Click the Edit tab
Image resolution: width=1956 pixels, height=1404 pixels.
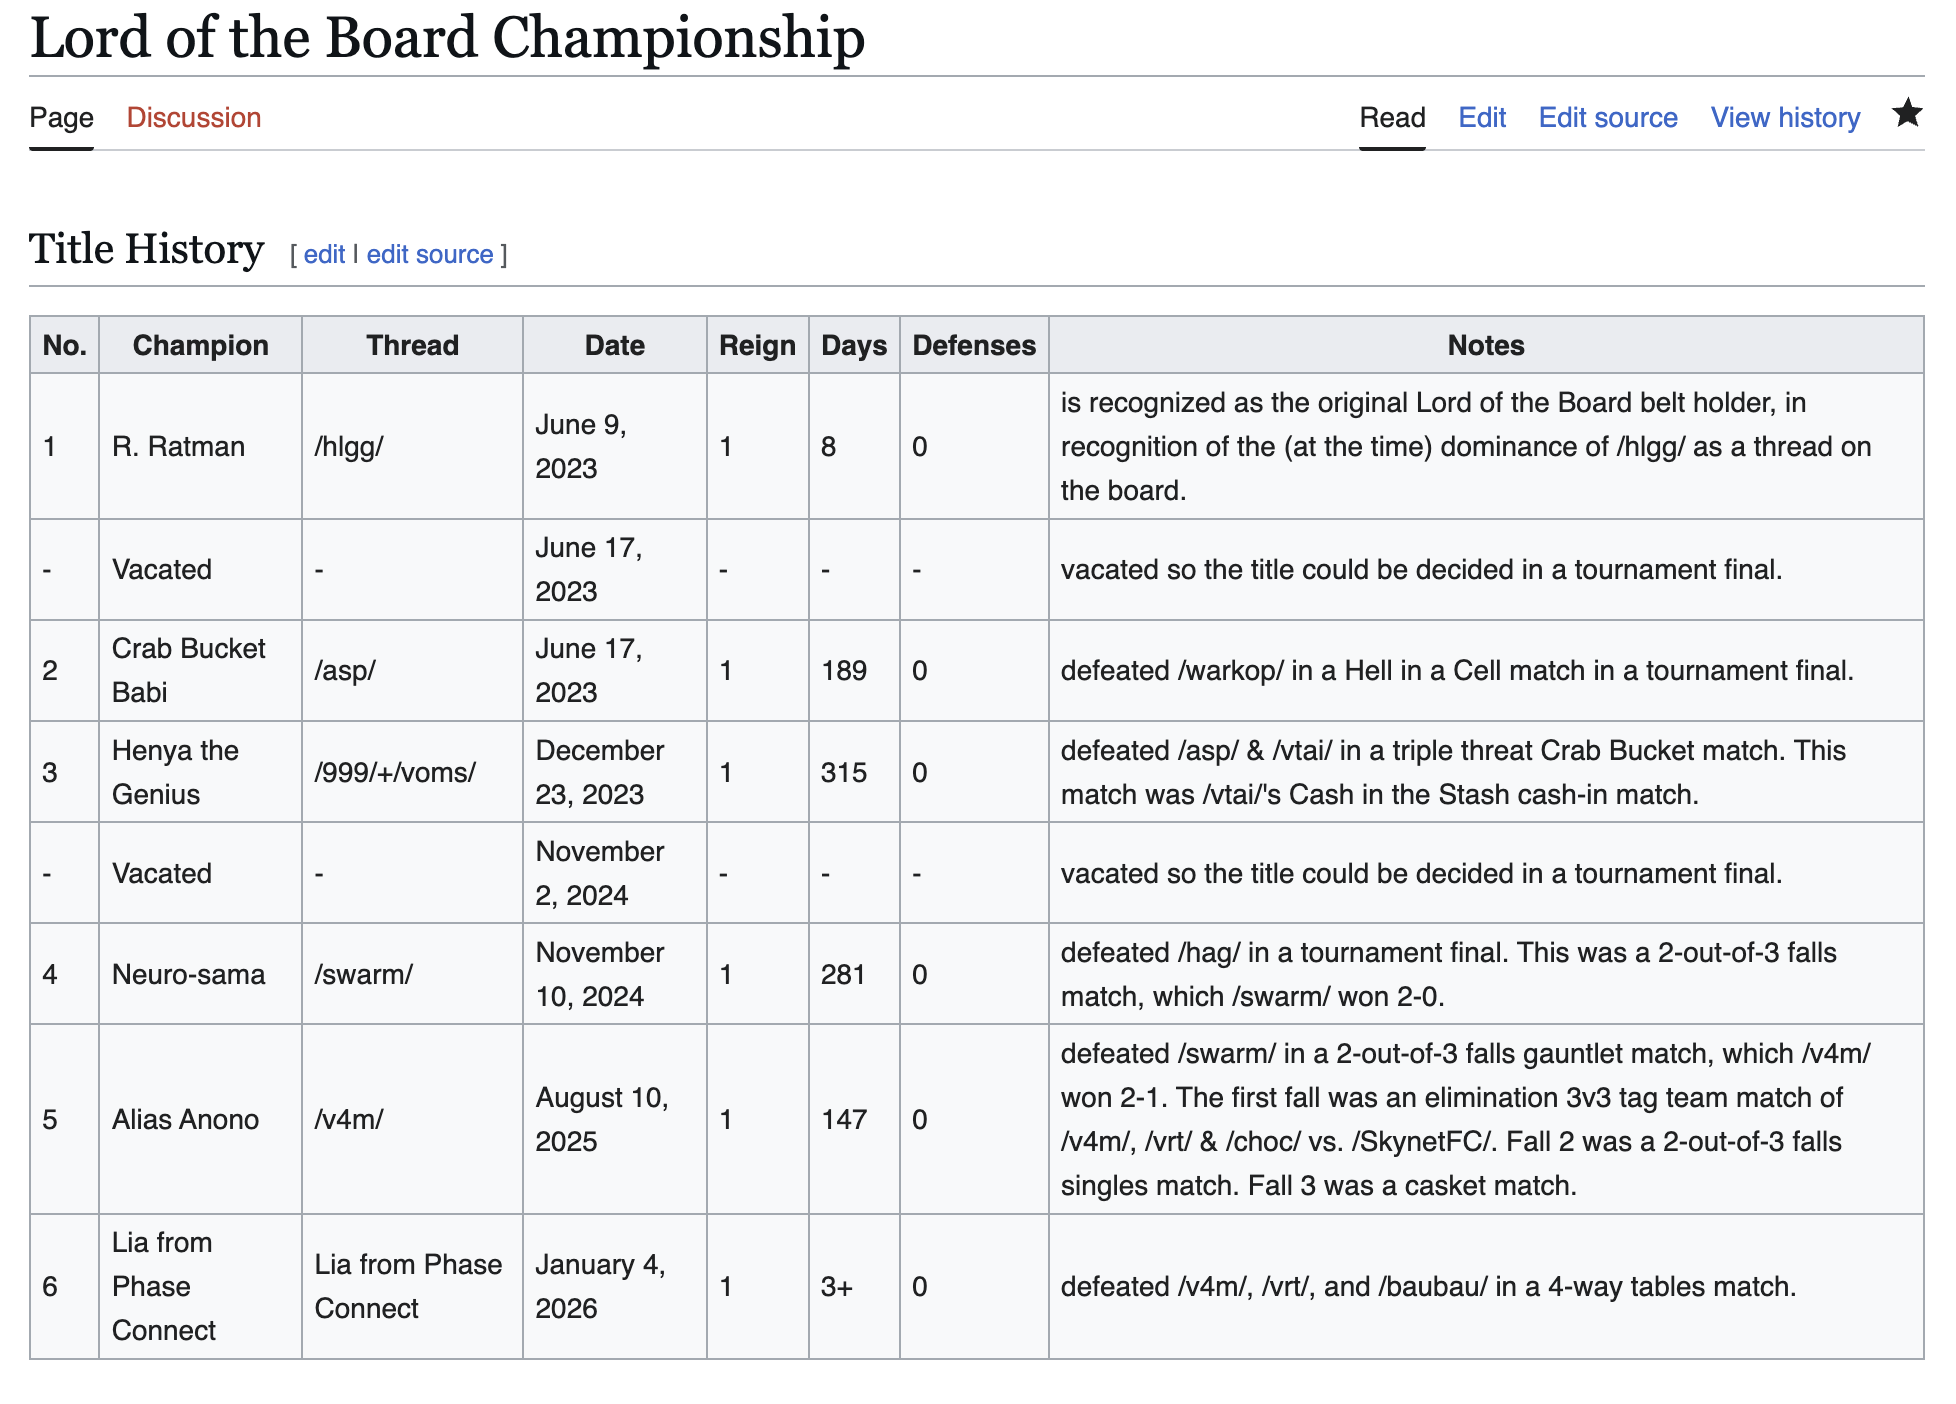pos(1481,118)
